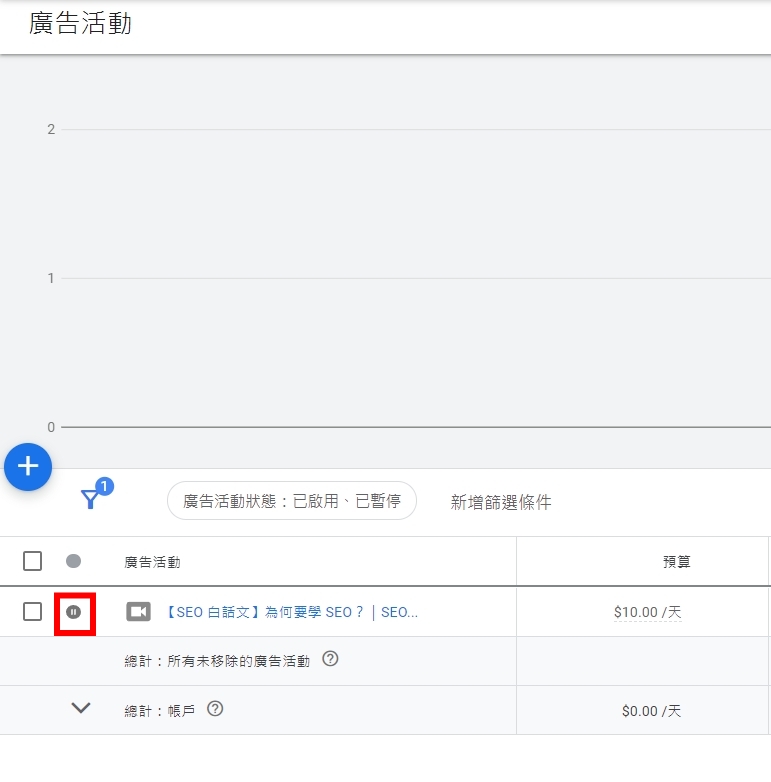
Task: Toggle the select-all checkbox in table header
Action: [32, 561]
